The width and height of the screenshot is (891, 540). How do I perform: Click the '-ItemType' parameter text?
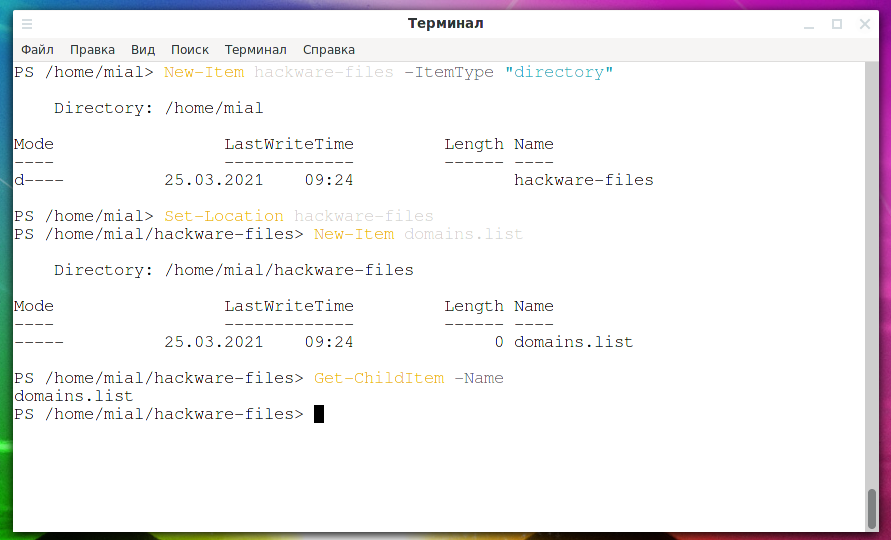449,72
